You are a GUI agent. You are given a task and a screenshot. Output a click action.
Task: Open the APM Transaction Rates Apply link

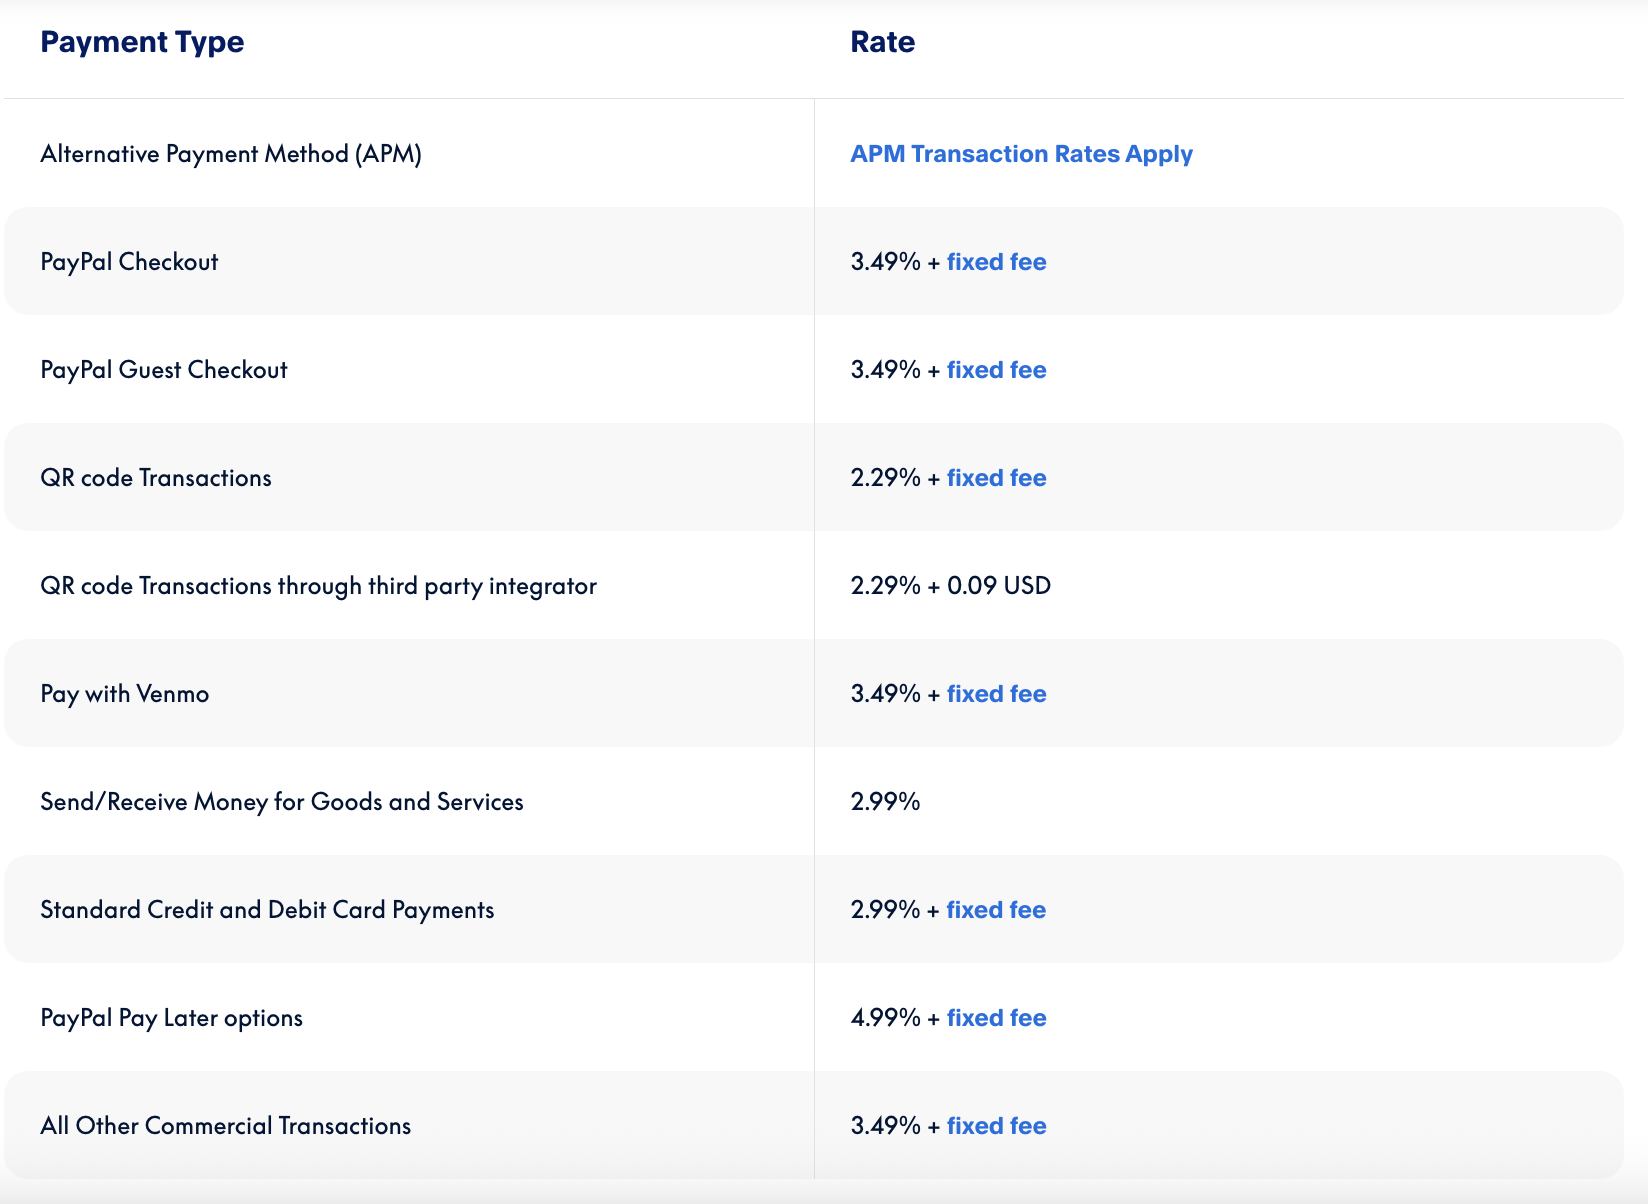tap(1021, 154)
